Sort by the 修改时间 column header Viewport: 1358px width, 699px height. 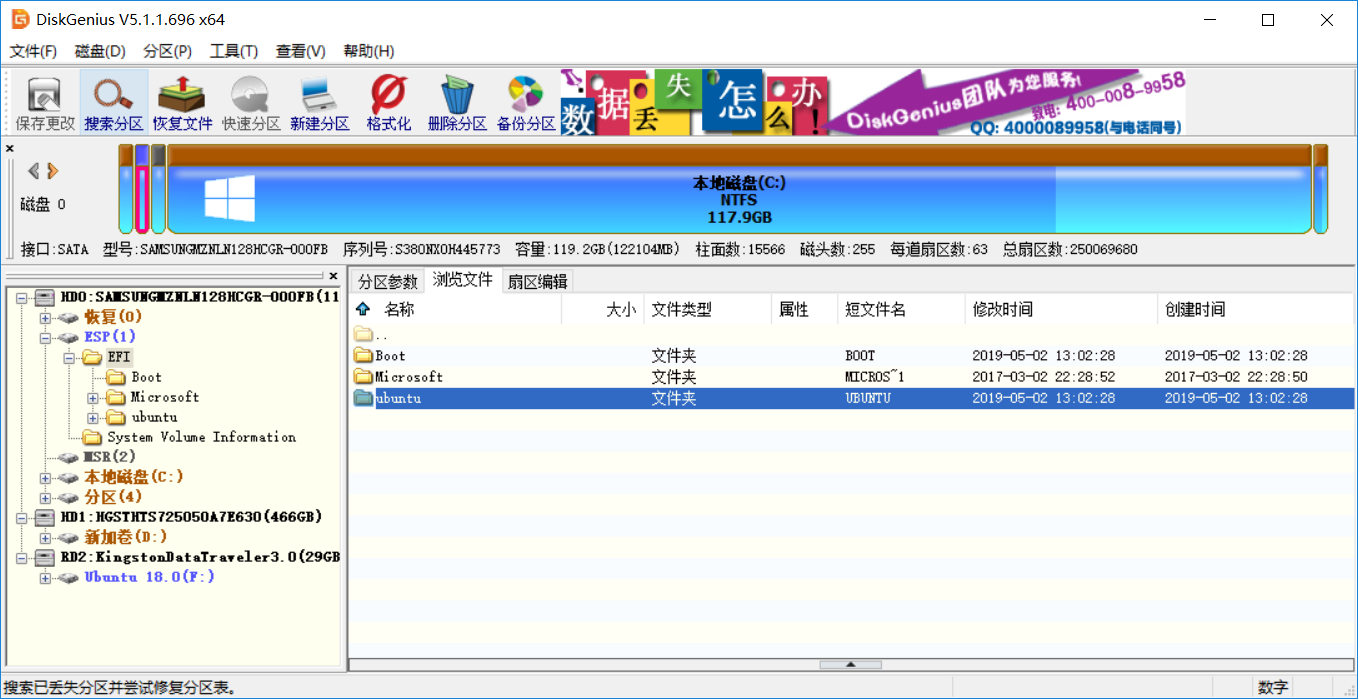click(1061, 310)
